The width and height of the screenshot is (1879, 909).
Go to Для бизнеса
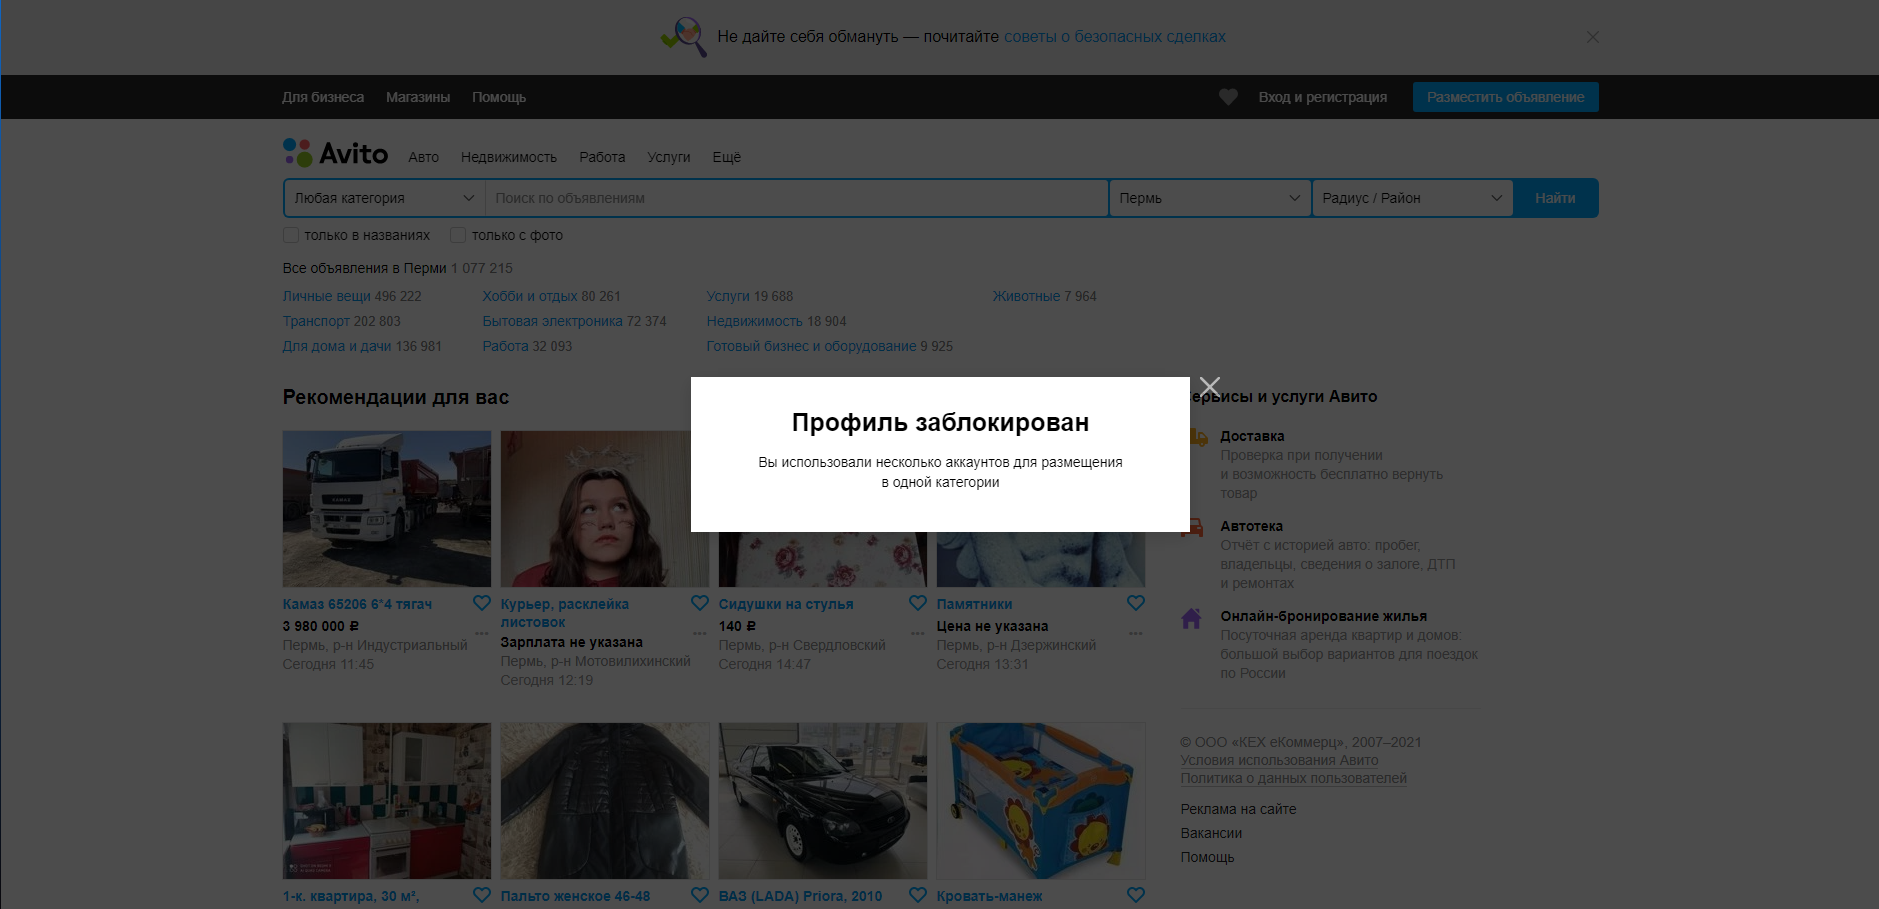(323, 97)
